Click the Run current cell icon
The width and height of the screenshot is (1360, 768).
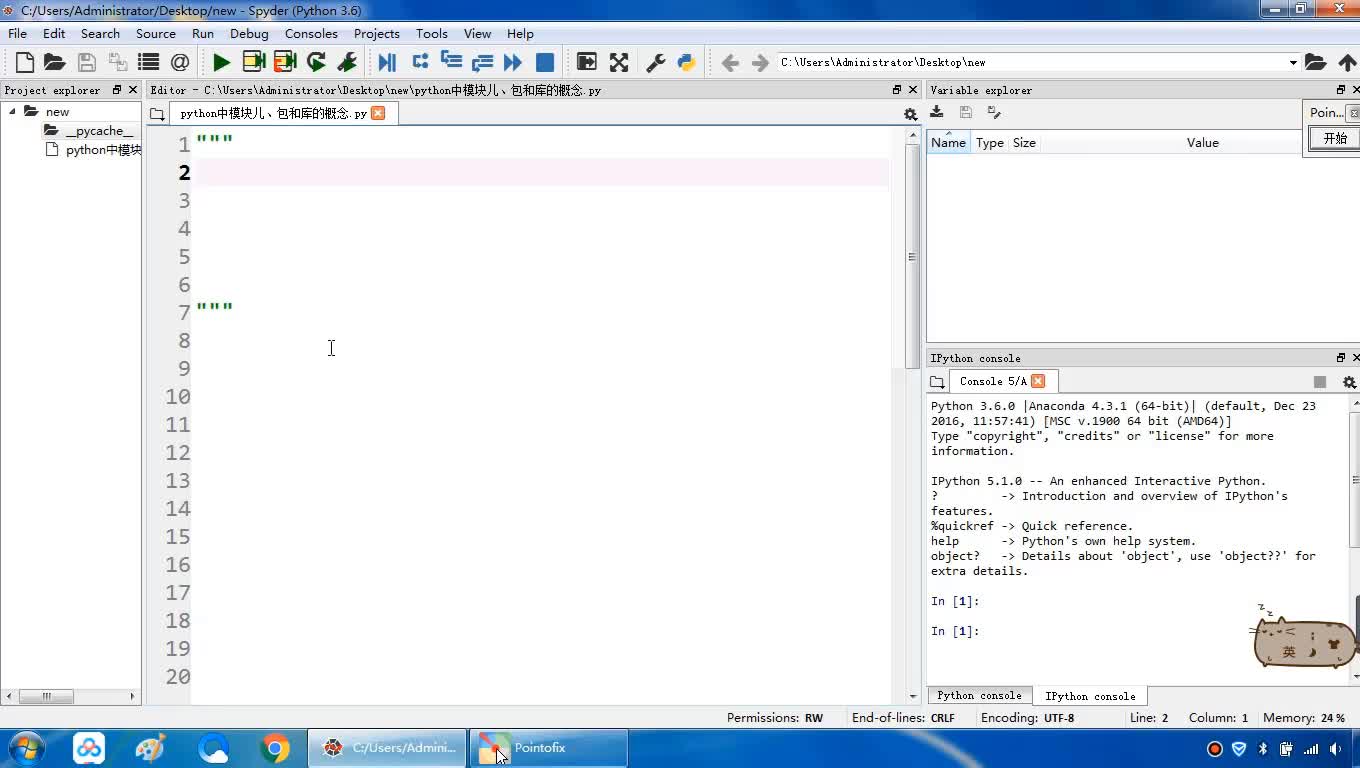pyautogui.click(x=253, y=62)
